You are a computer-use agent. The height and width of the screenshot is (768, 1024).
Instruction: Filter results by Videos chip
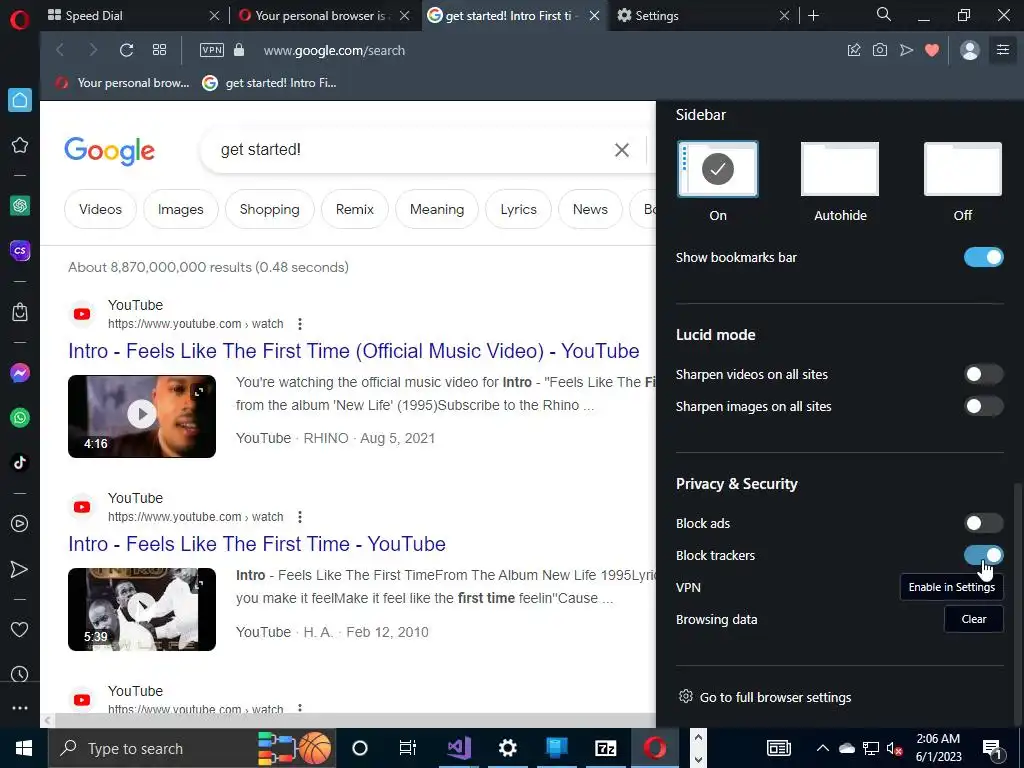point(101,209)
